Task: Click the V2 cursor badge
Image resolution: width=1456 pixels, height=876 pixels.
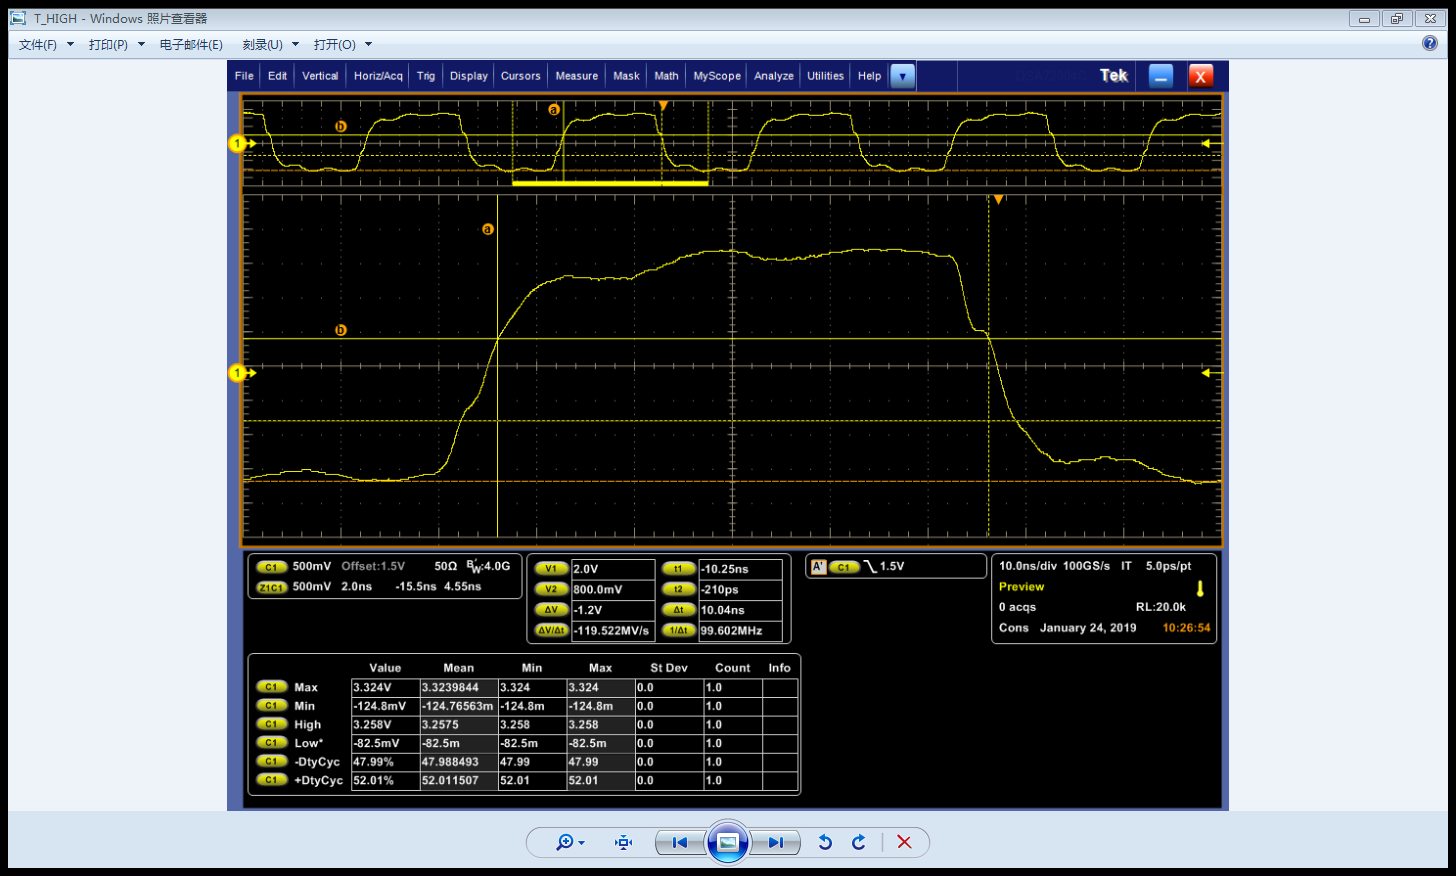Action: (551, 590)
